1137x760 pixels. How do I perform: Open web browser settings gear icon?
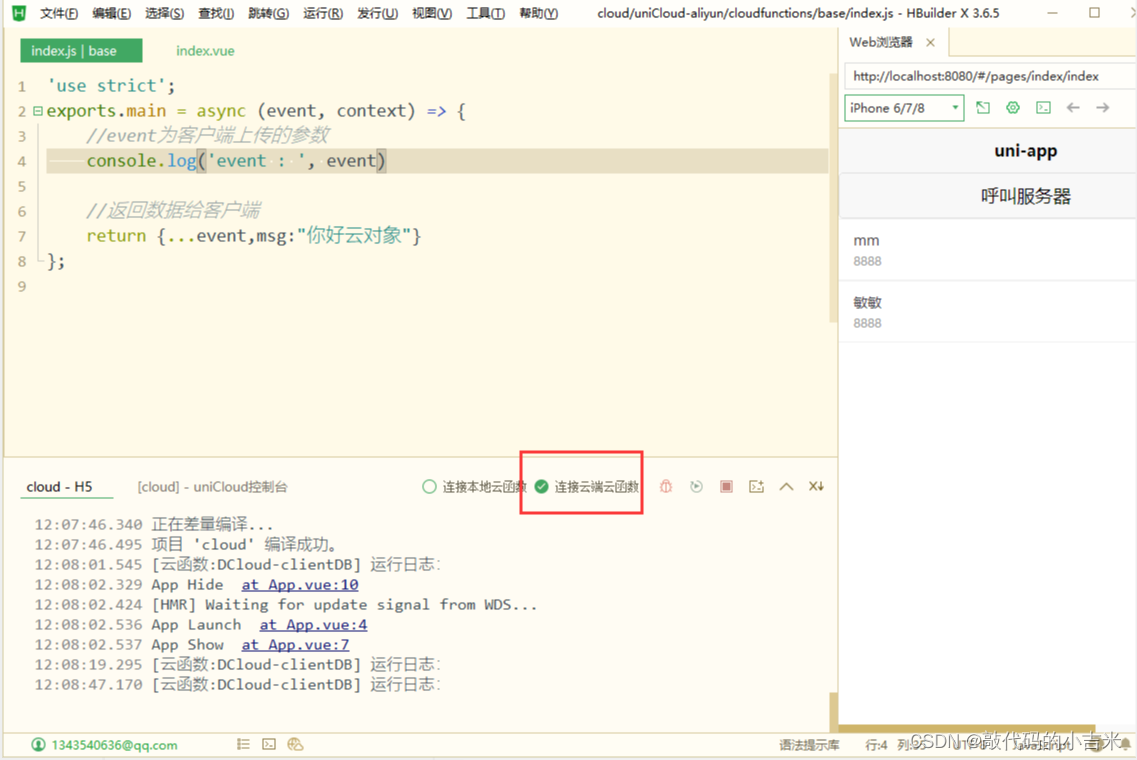pyautogui.click(x=1013, y=108)
